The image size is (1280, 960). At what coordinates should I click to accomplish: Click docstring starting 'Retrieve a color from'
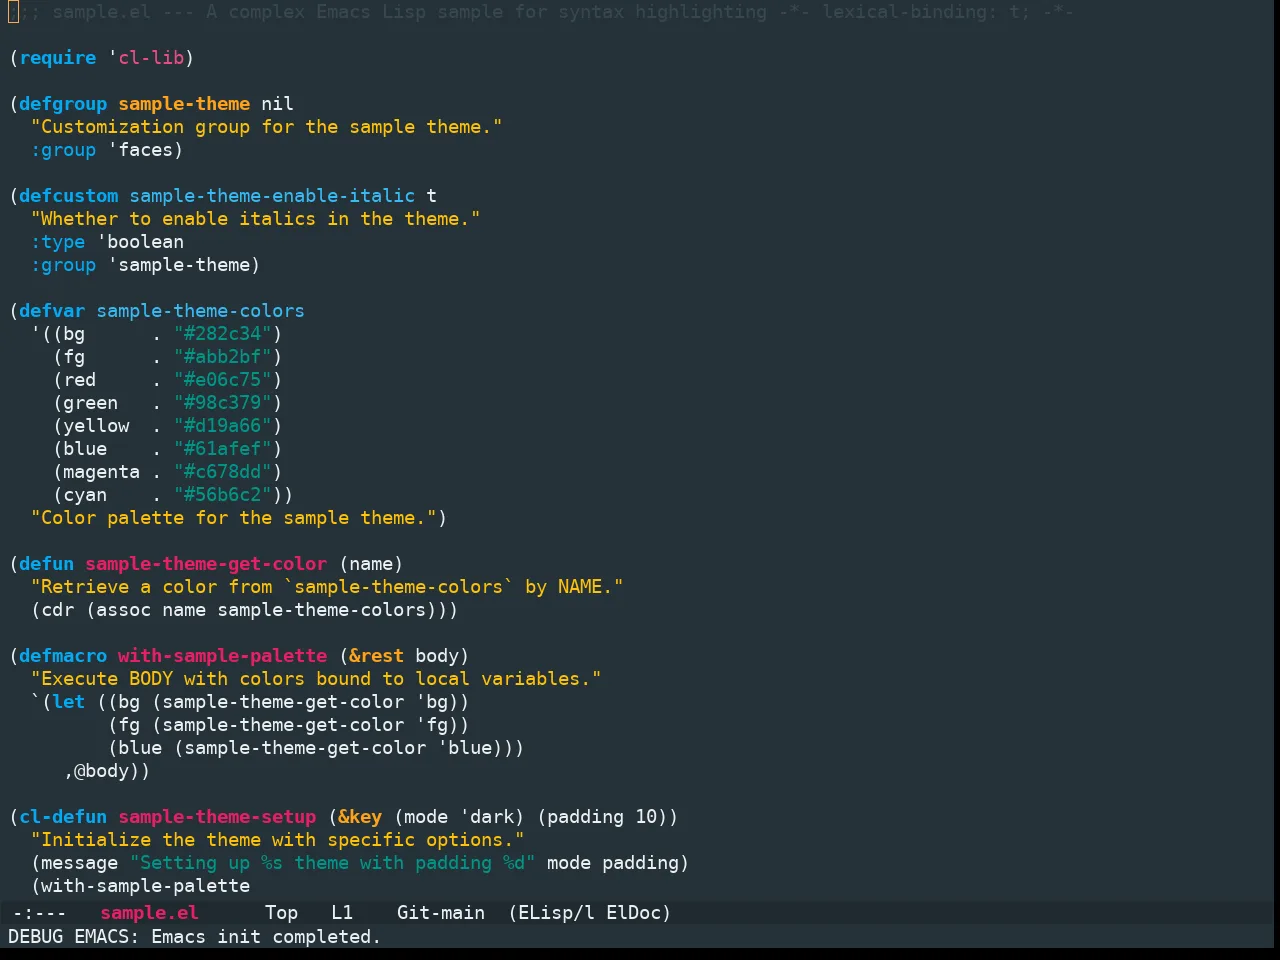(327, 587)
